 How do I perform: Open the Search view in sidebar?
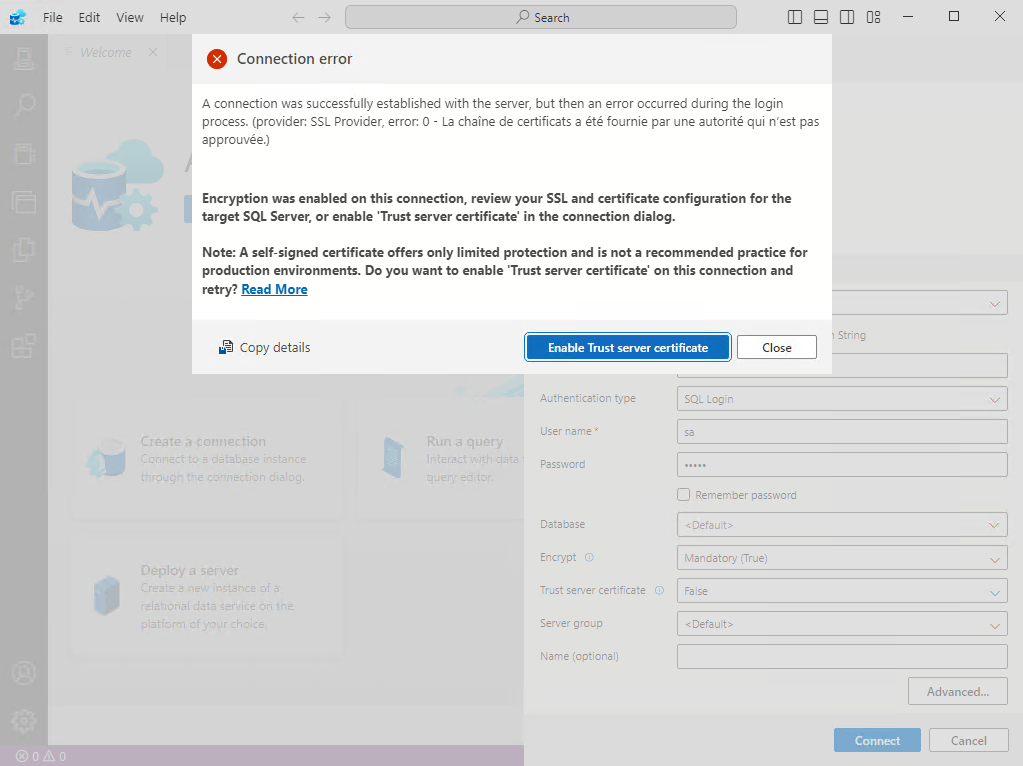tap(23, 105)
